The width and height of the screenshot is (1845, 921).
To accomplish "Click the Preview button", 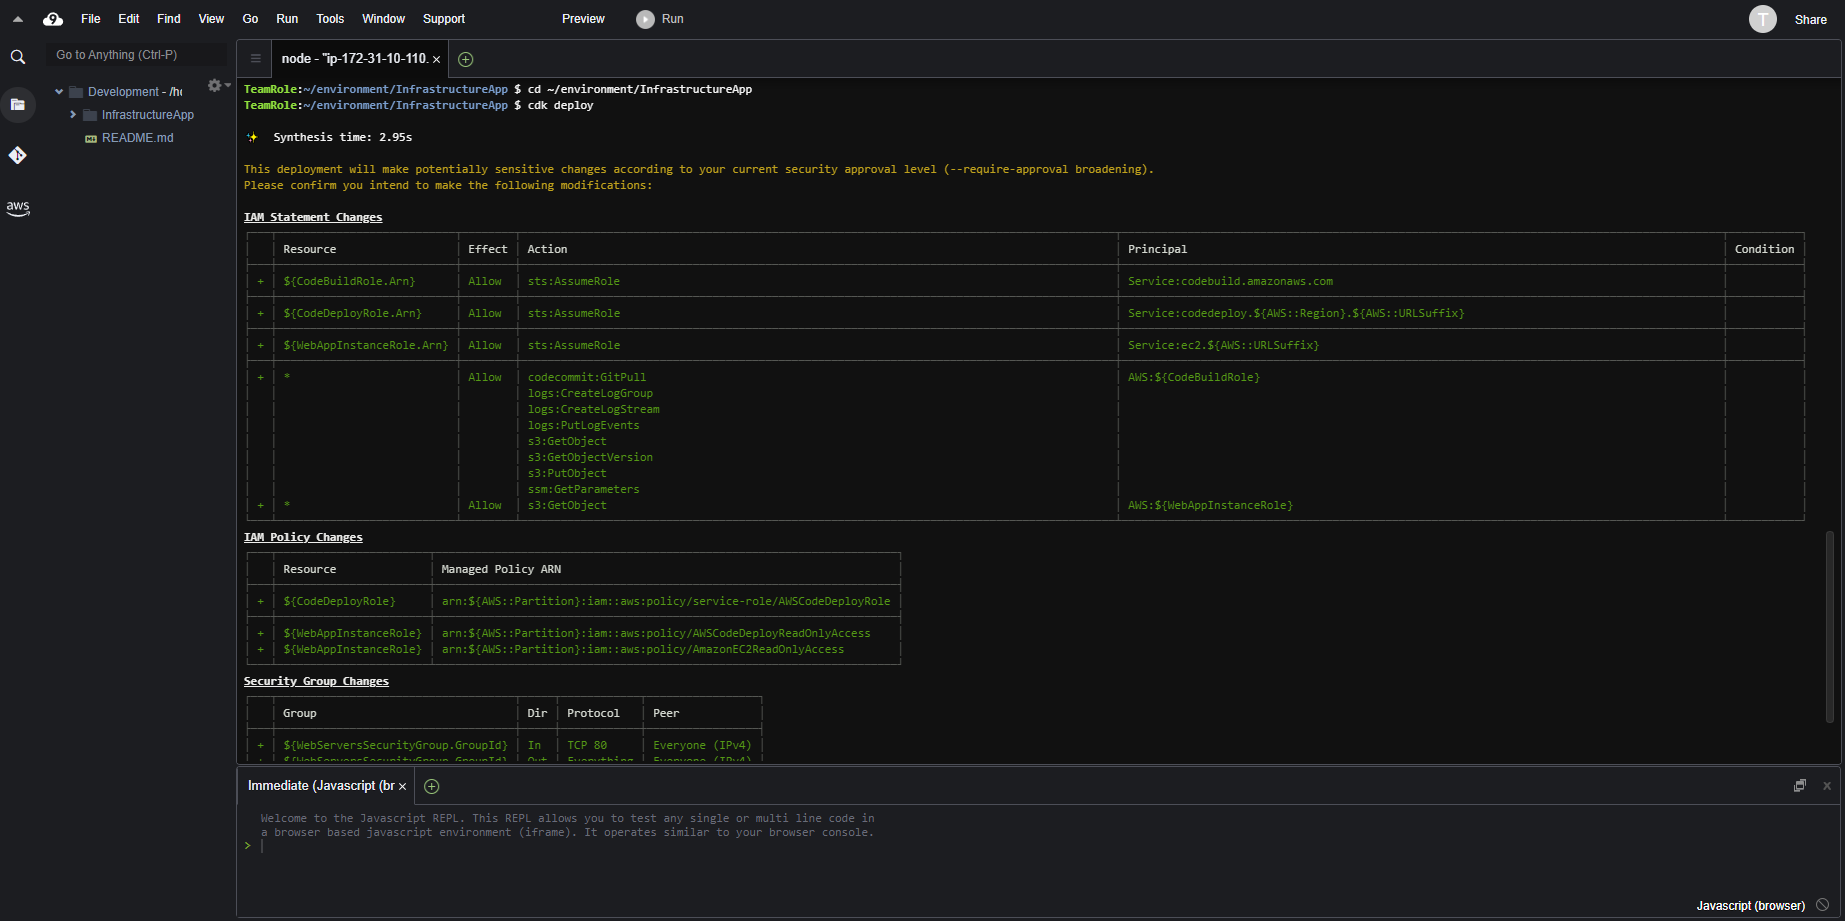I will [583, 19].
